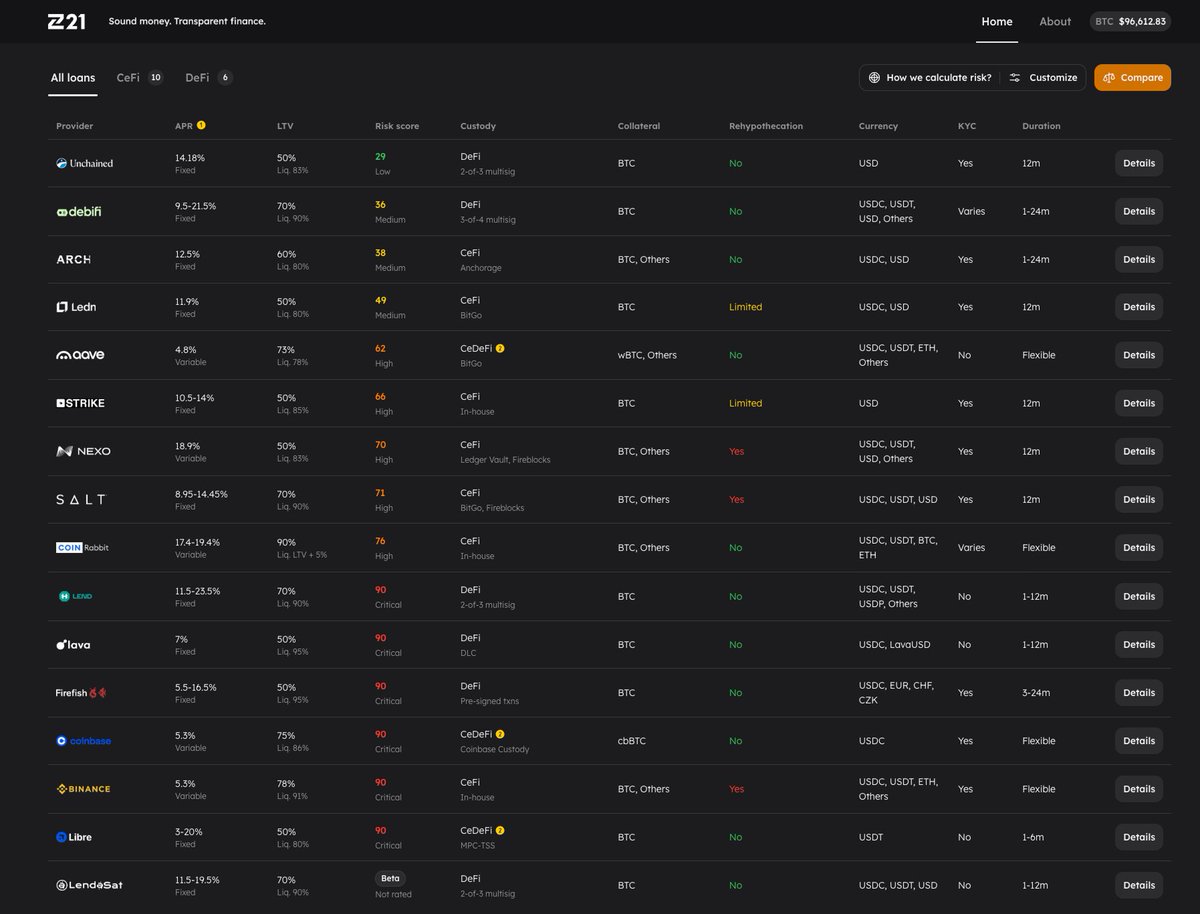This screenshot has width=1200, height=914.
Task: Open Details for BINANCE
Action: 1139,789
